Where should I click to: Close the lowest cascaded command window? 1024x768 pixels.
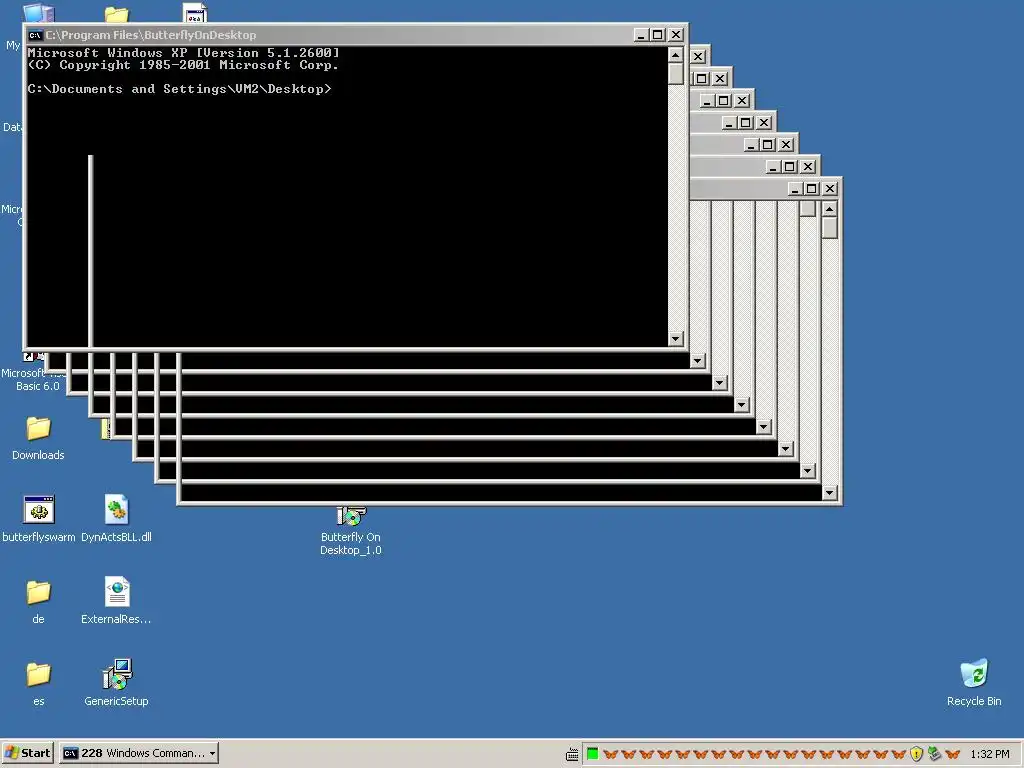[829, 189]
